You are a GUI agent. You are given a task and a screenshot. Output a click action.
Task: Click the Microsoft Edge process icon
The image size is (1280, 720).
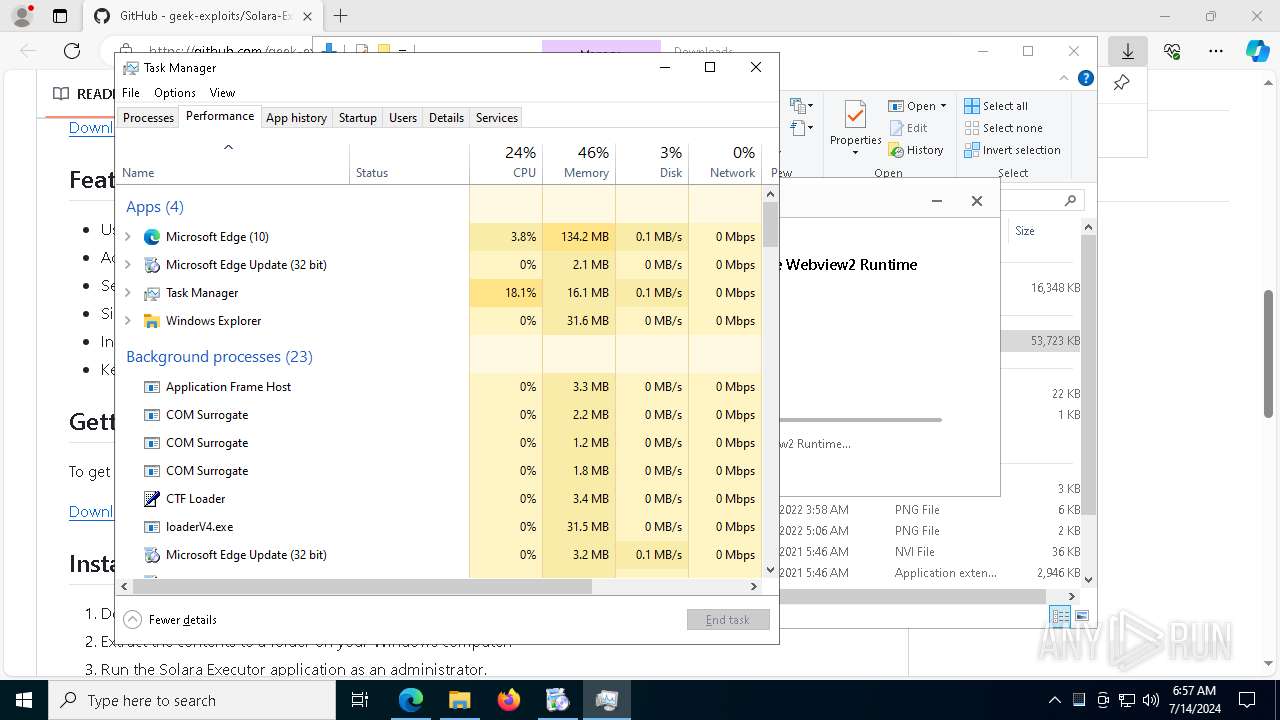pos(152,237)
